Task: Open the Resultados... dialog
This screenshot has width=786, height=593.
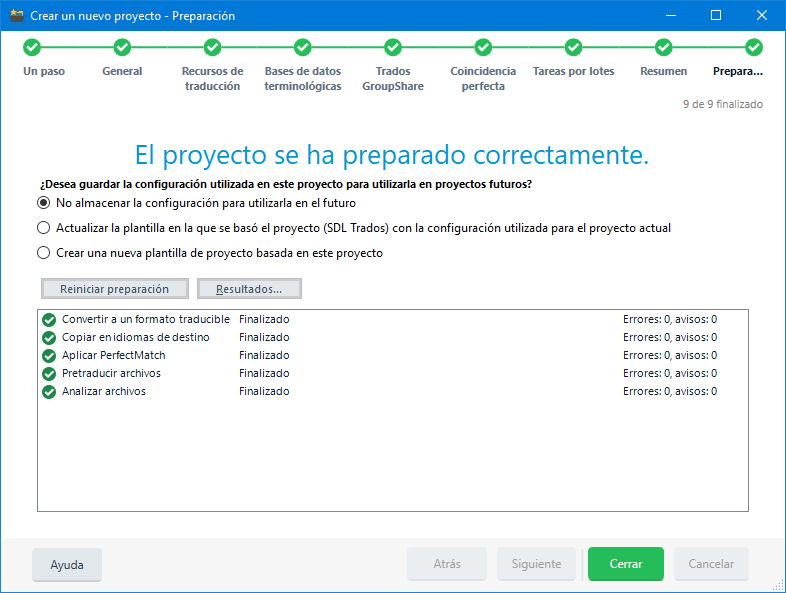Action: (249, 289)
